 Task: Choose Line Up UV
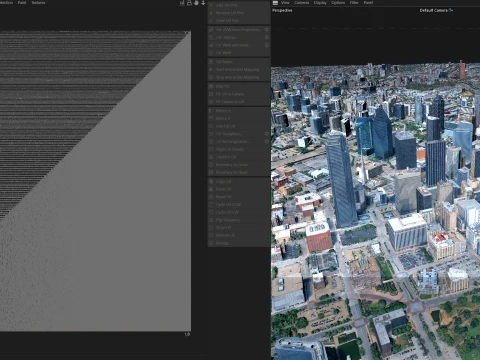pyautogui.click(x=239, y=126)
